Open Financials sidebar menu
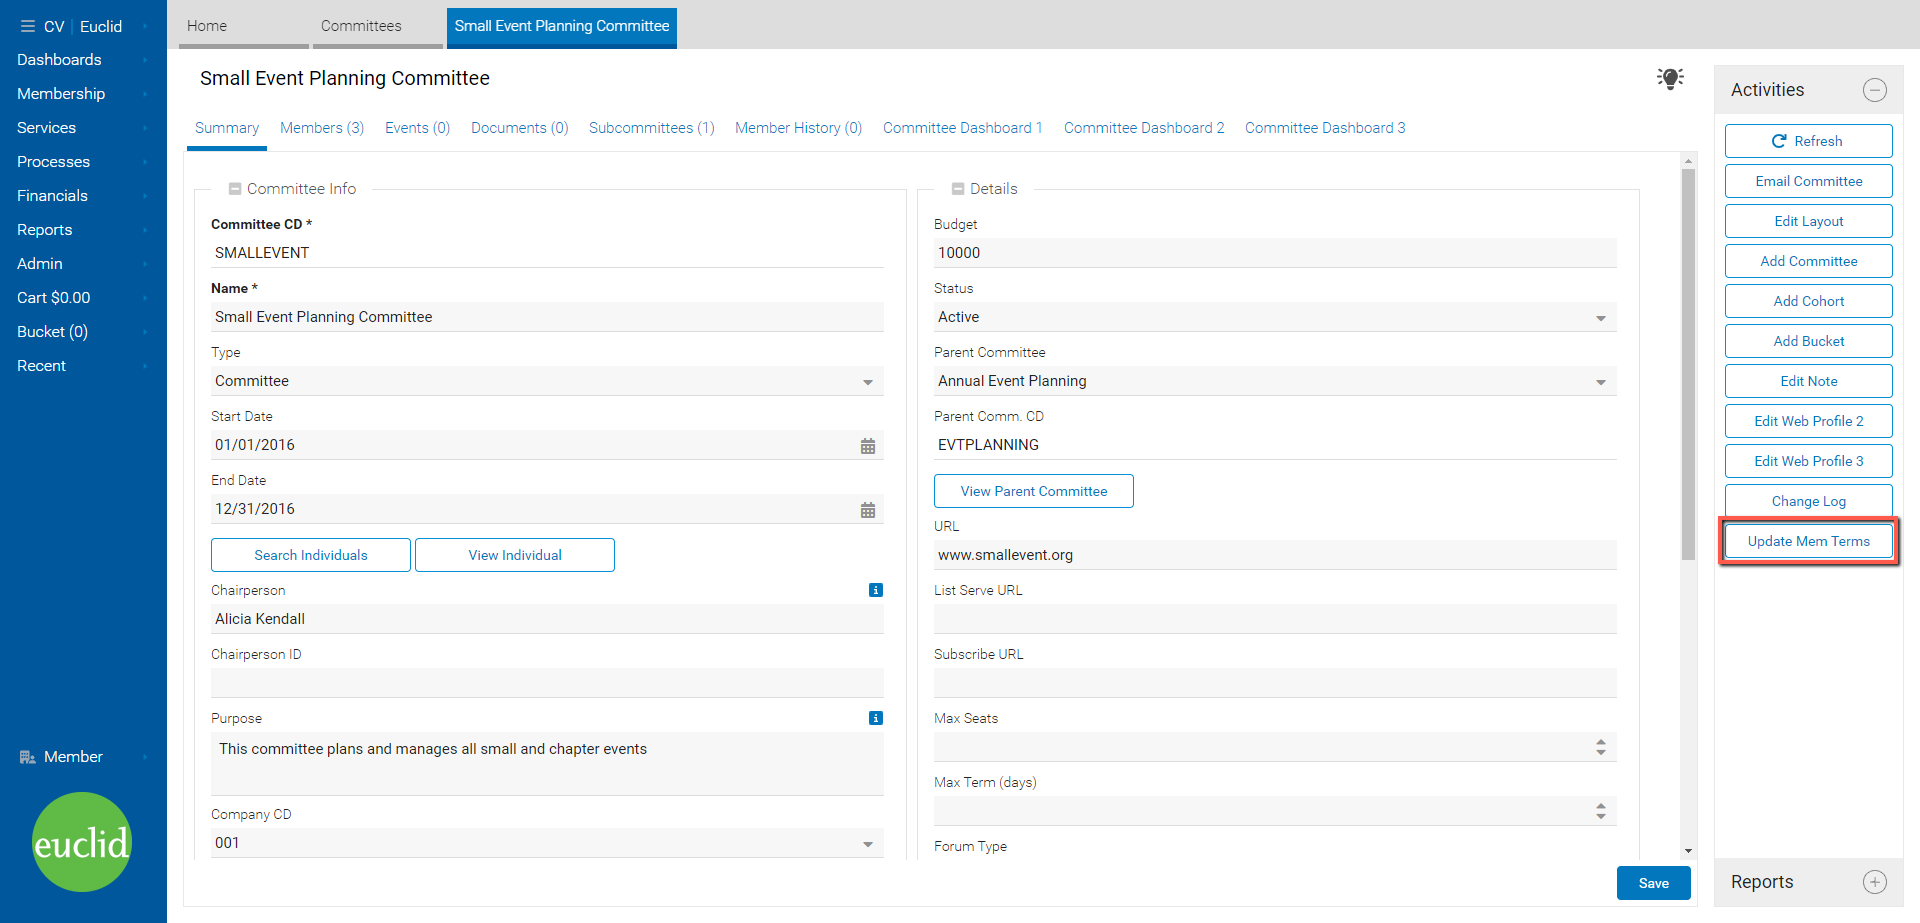 pyautogui.click(x=83, y=196)
